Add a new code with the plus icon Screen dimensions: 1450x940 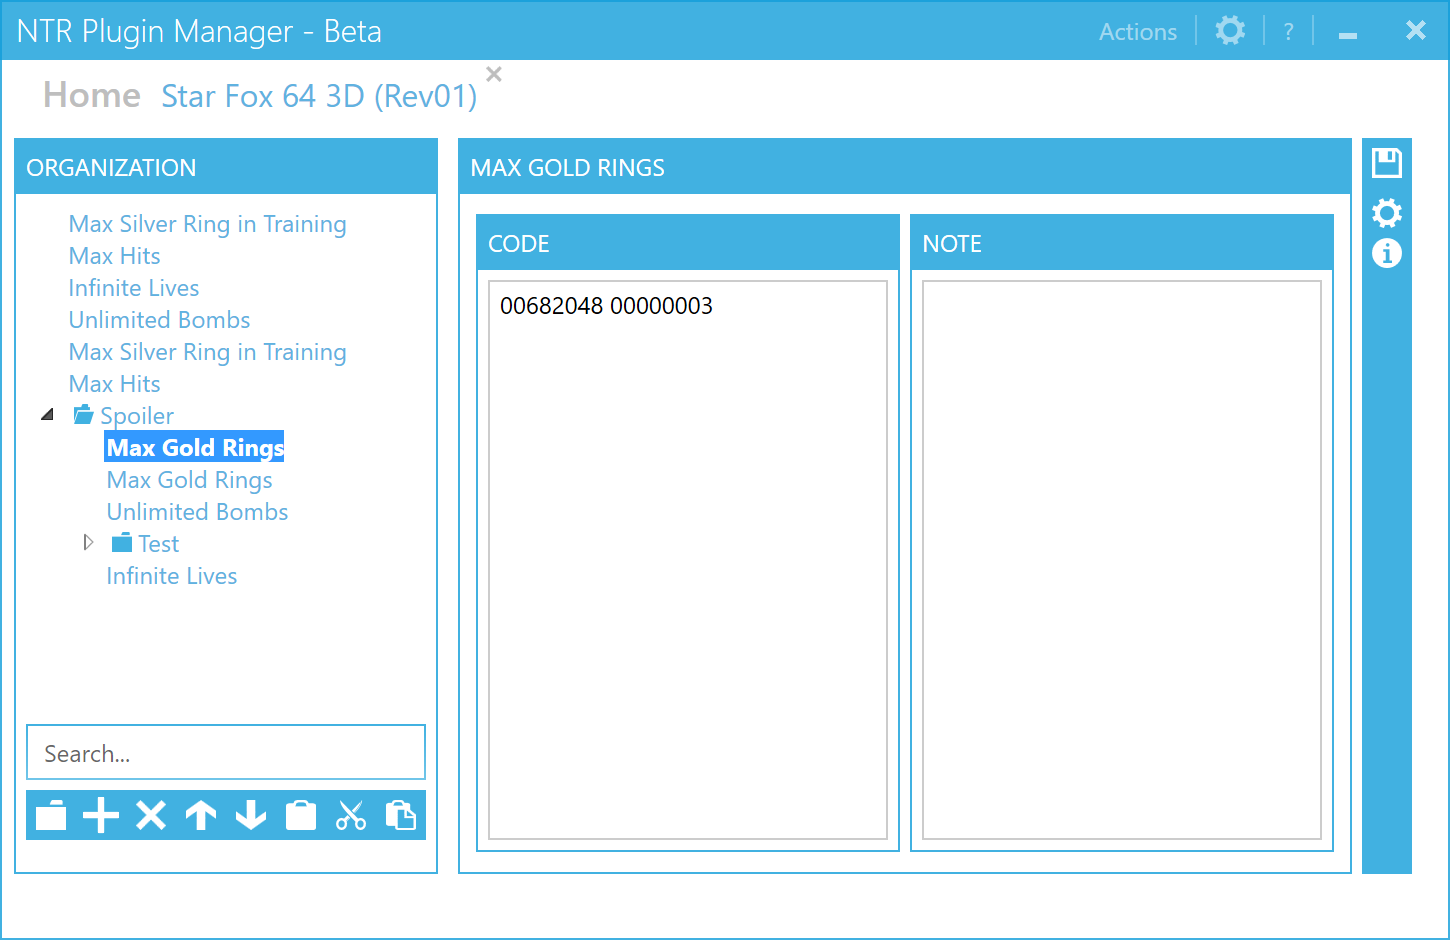pos(101,816)
